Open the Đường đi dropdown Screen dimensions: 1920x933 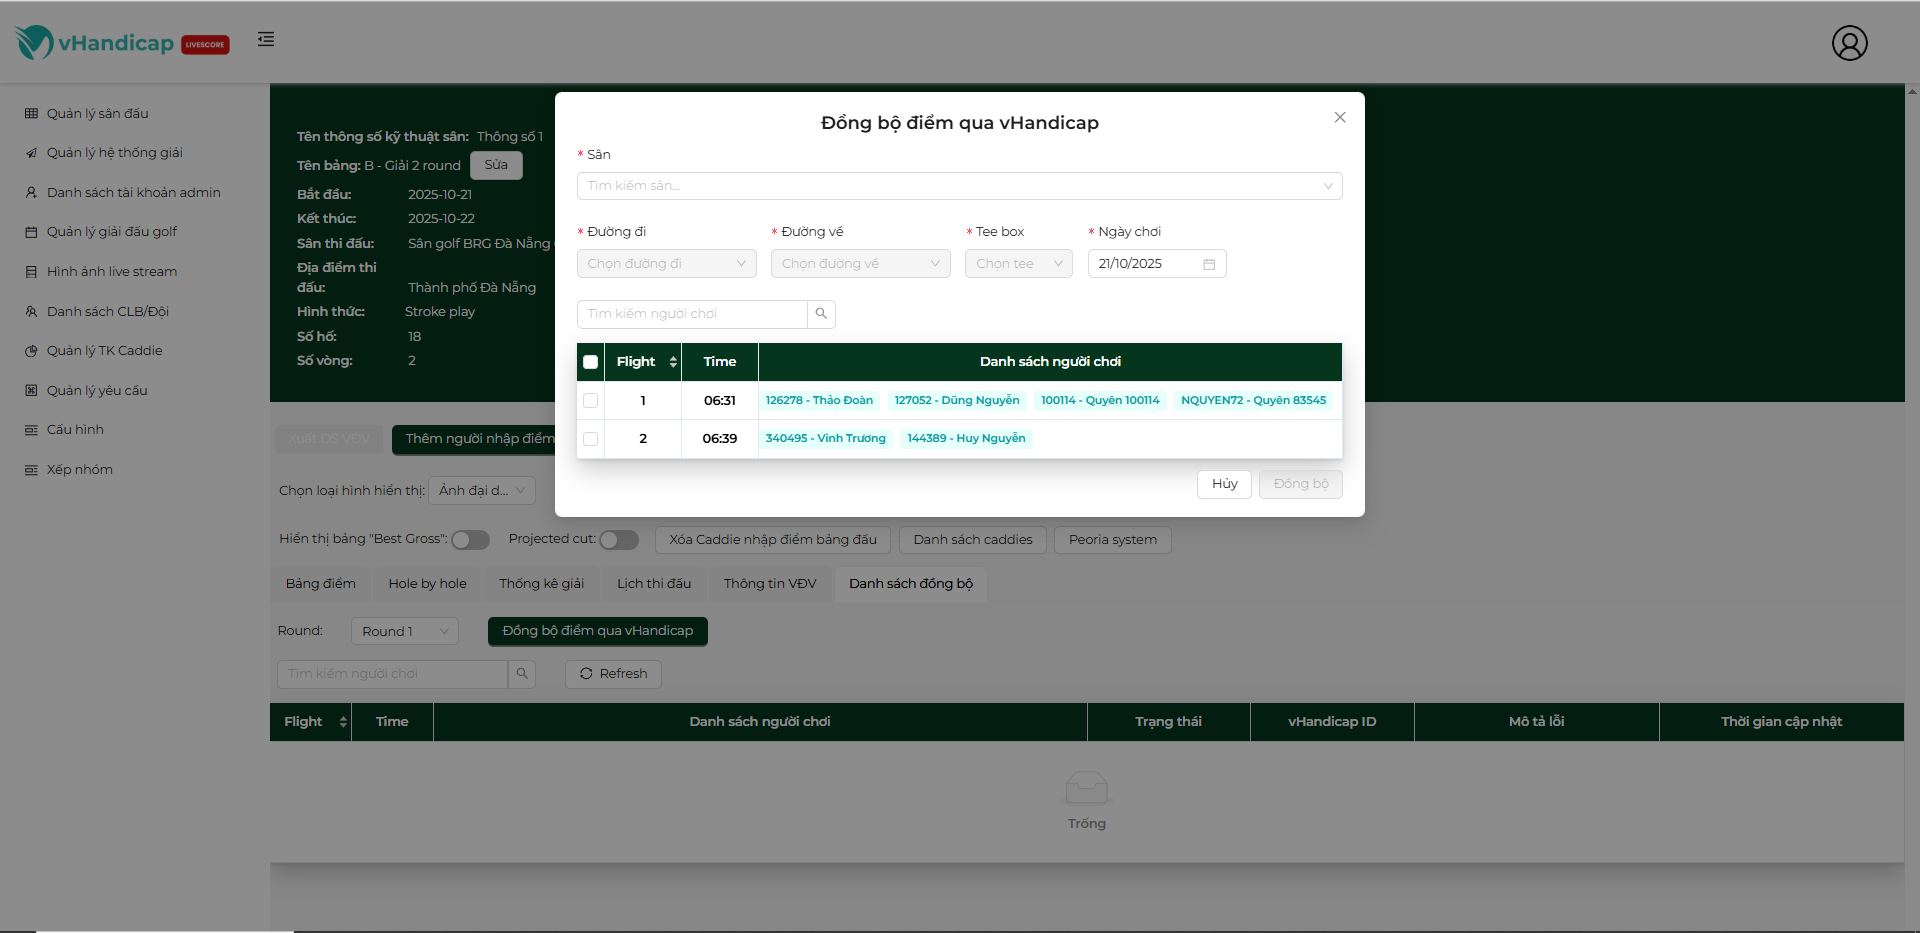[x=666, y=264]
